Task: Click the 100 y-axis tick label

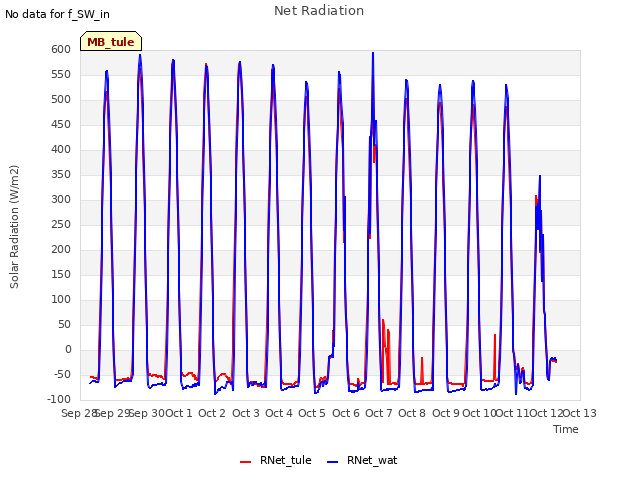Action: pos(61,300)
